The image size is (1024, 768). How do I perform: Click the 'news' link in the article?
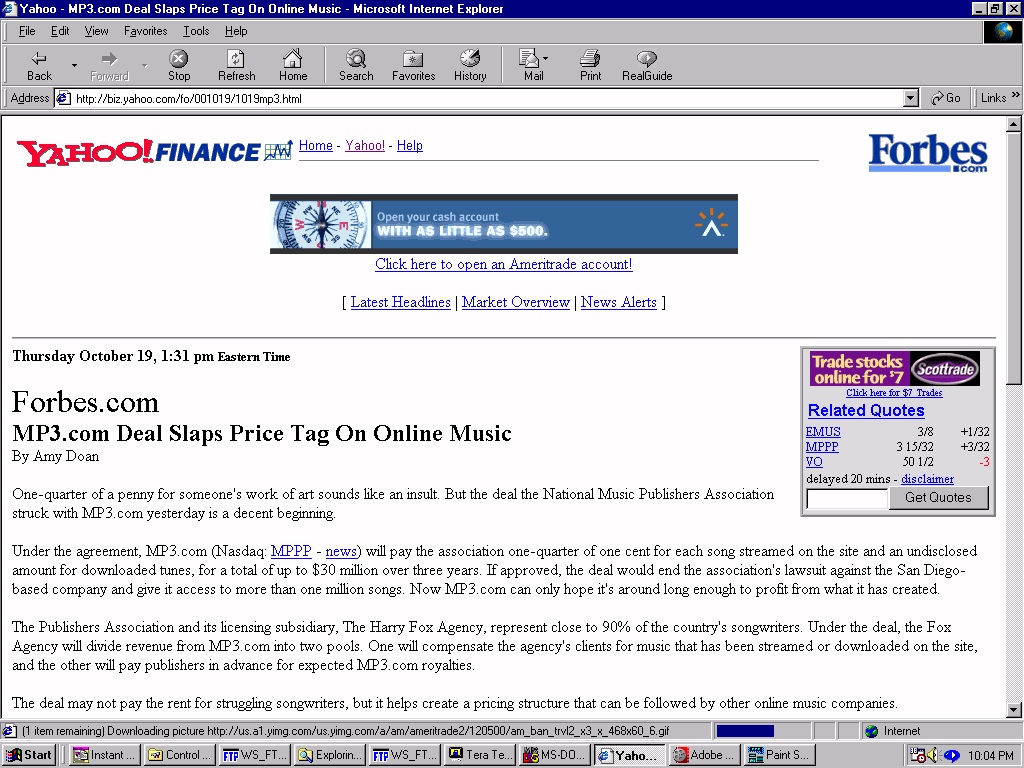pyautogui.click(x=341, y=551)
